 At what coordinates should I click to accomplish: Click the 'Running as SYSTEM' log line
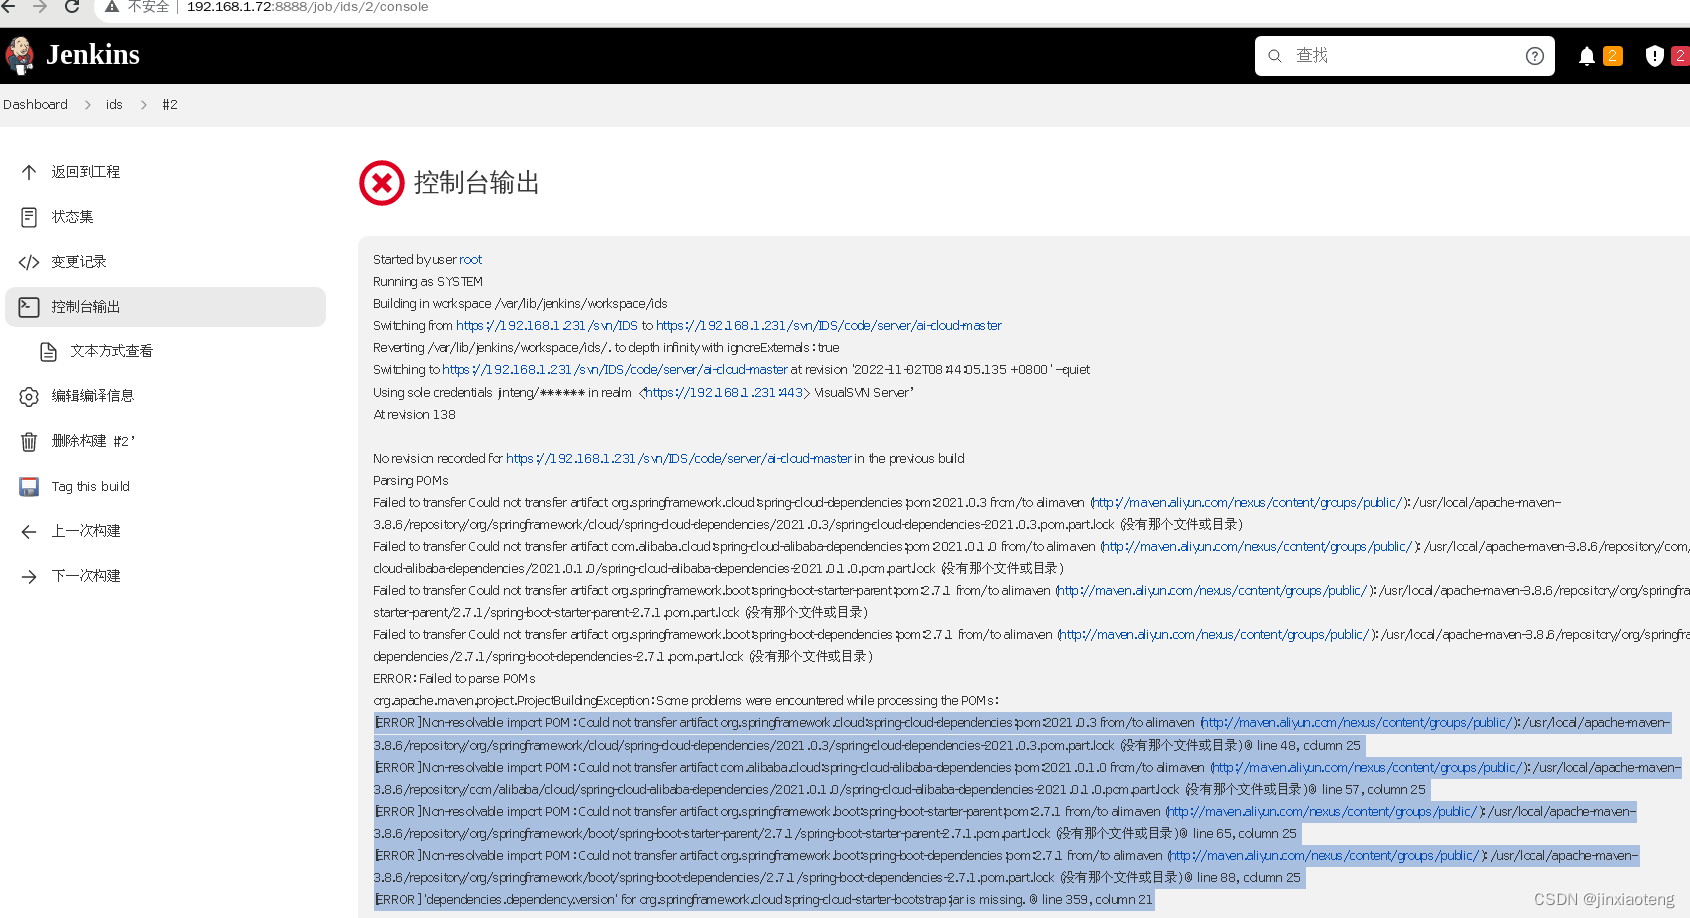(428, 282)
